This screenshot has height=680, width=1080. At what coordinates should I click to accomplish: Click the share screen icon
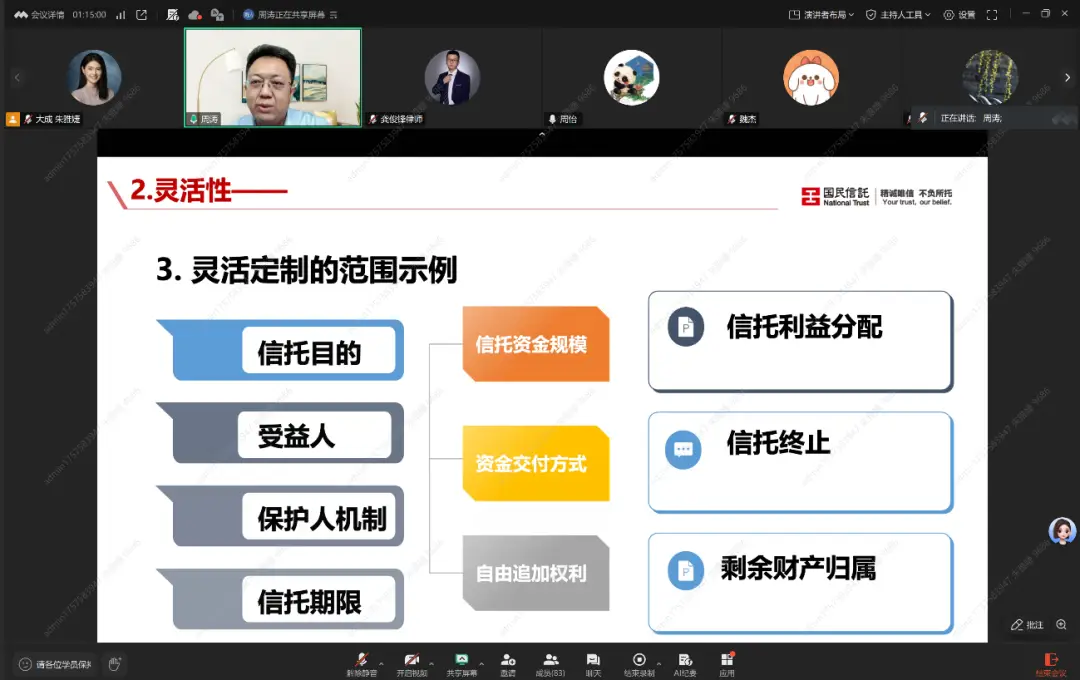tap(462, 661)
